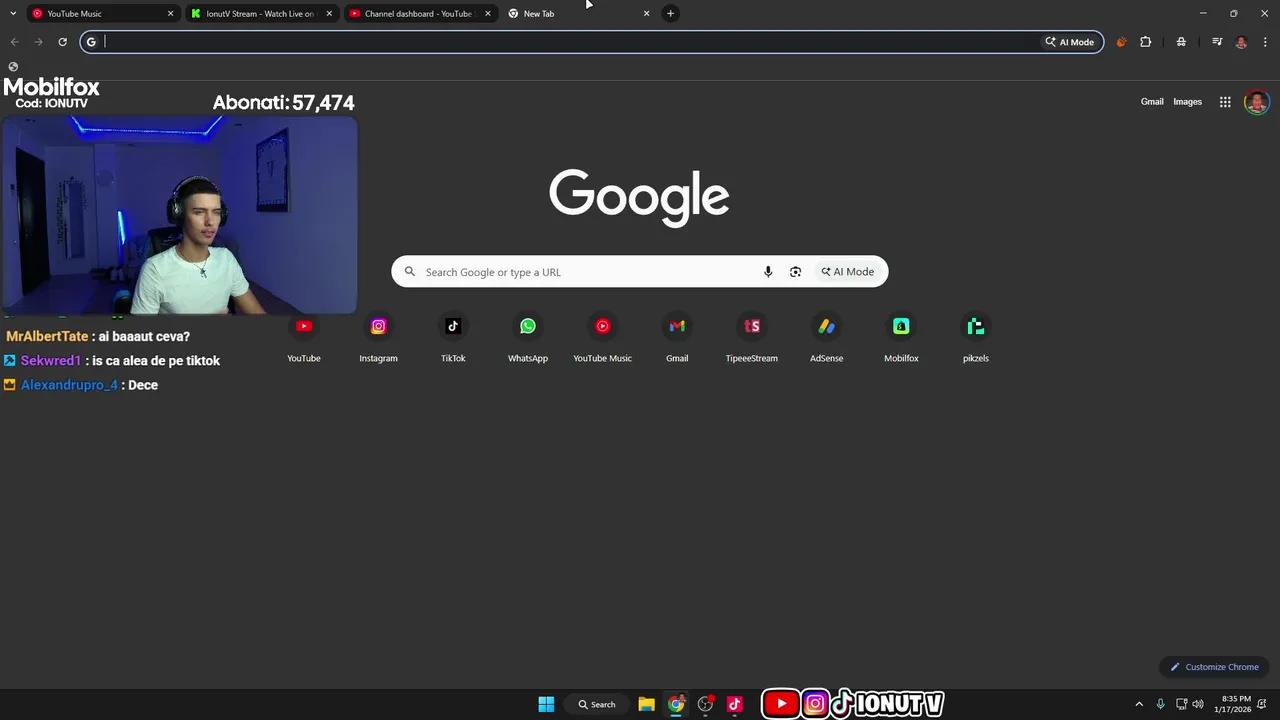The width and height of the screenshot is (1280, 720).
Task: Open the Gmail link at the top right
Action: coord(1152,102)
